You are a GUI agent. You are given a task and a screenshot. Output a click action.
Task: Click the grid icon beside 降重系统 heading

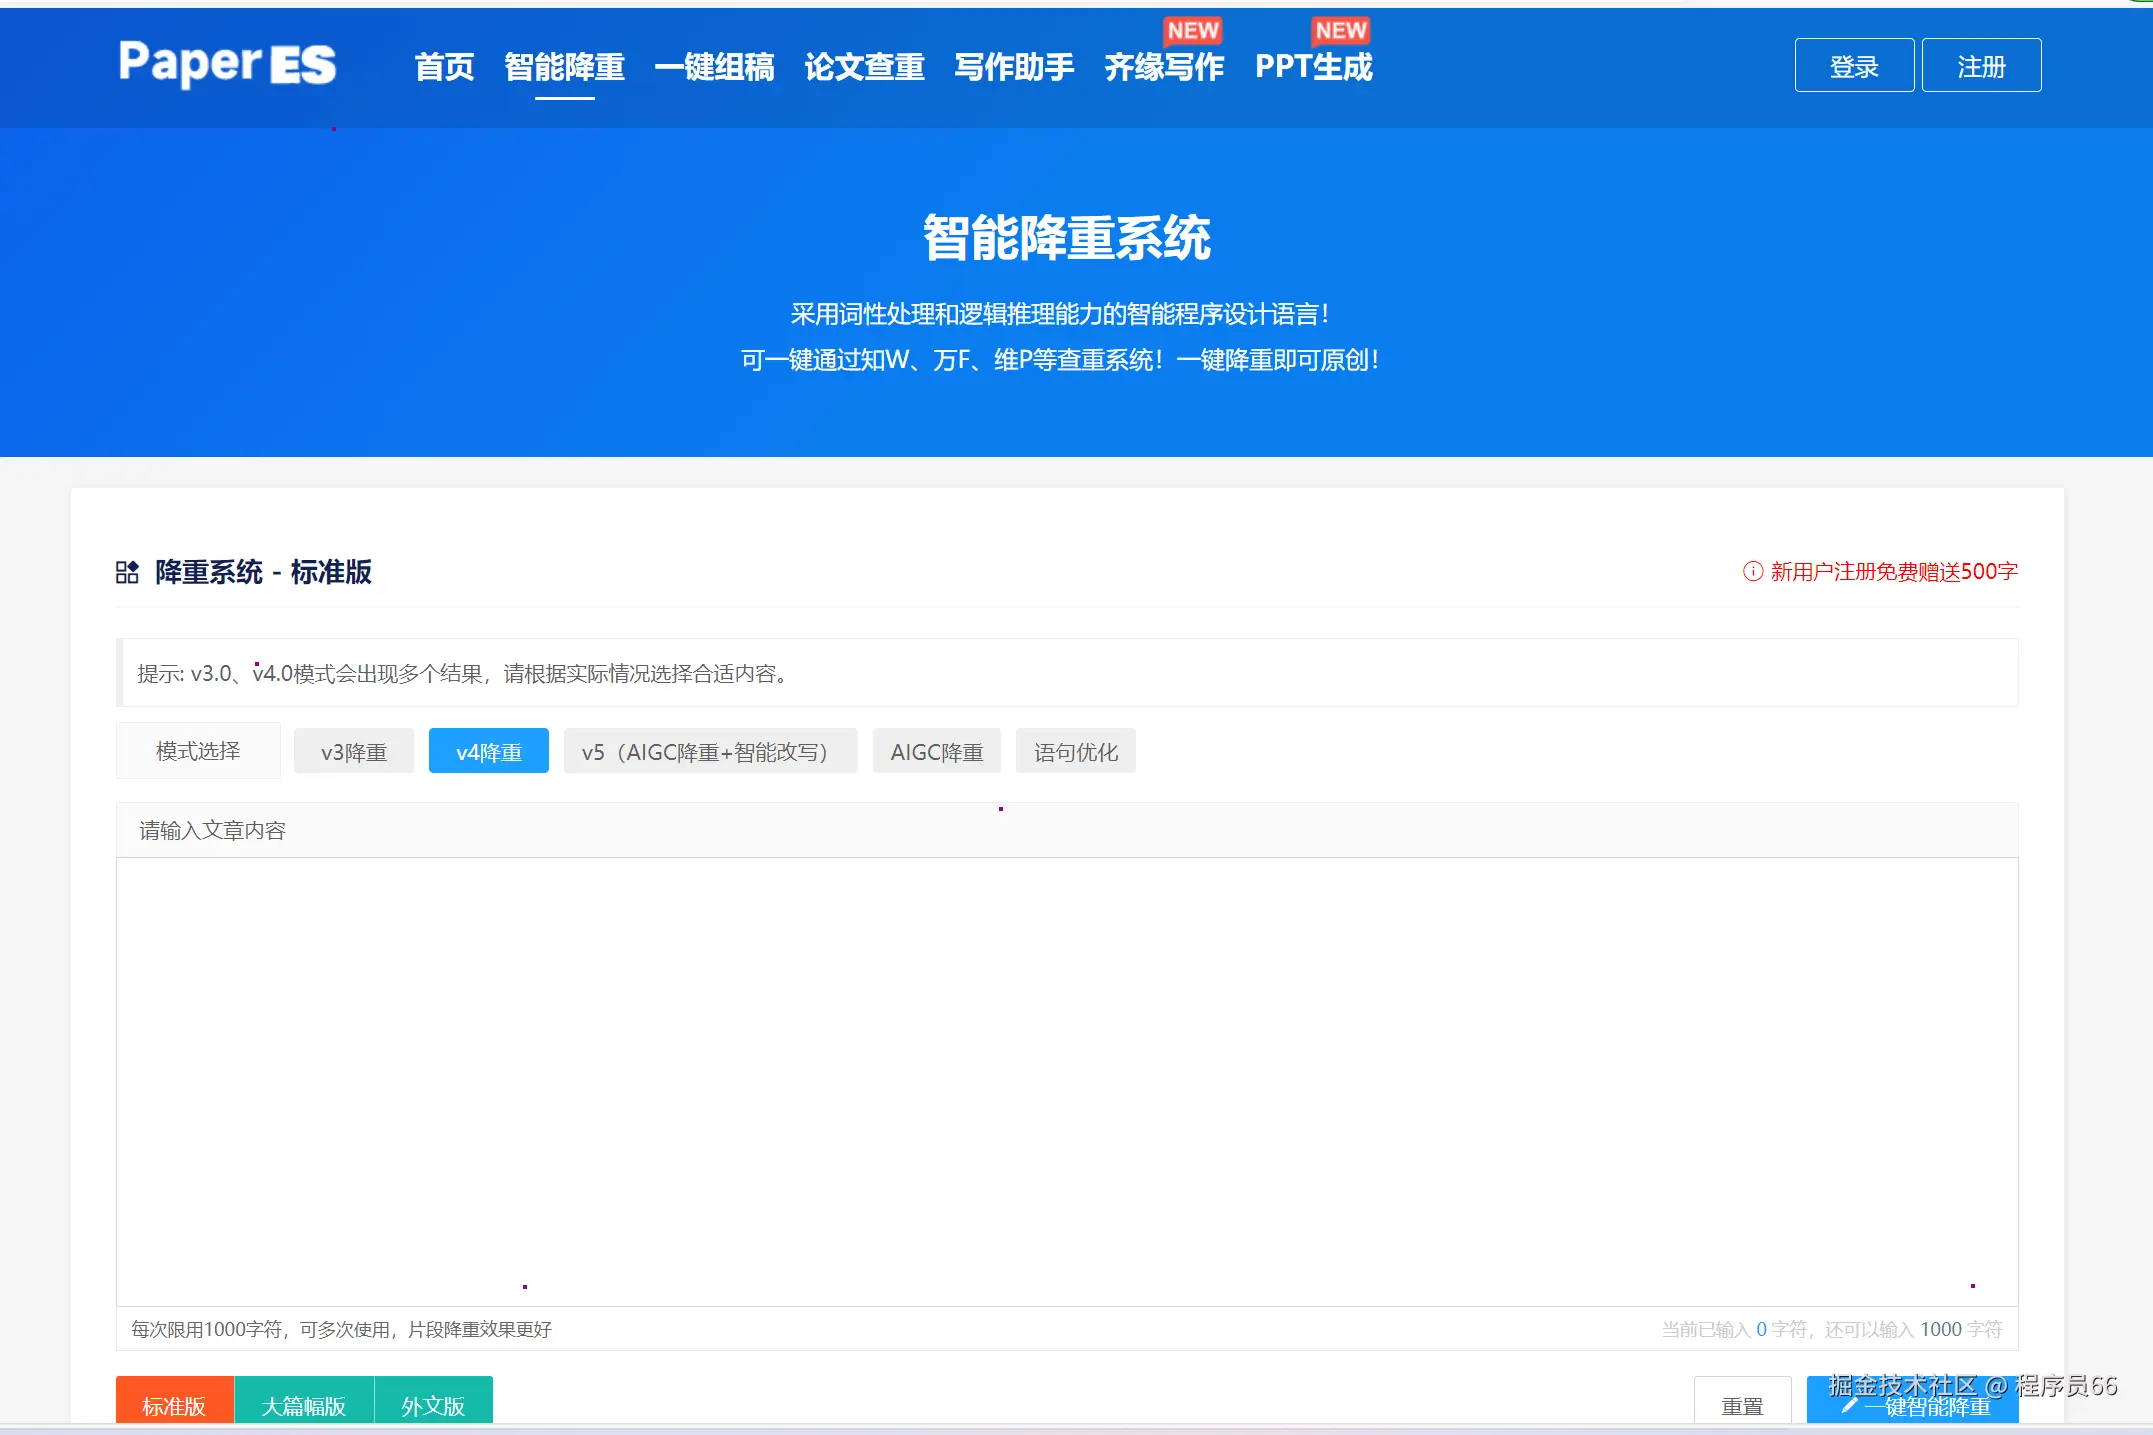[x=127, y=572]
